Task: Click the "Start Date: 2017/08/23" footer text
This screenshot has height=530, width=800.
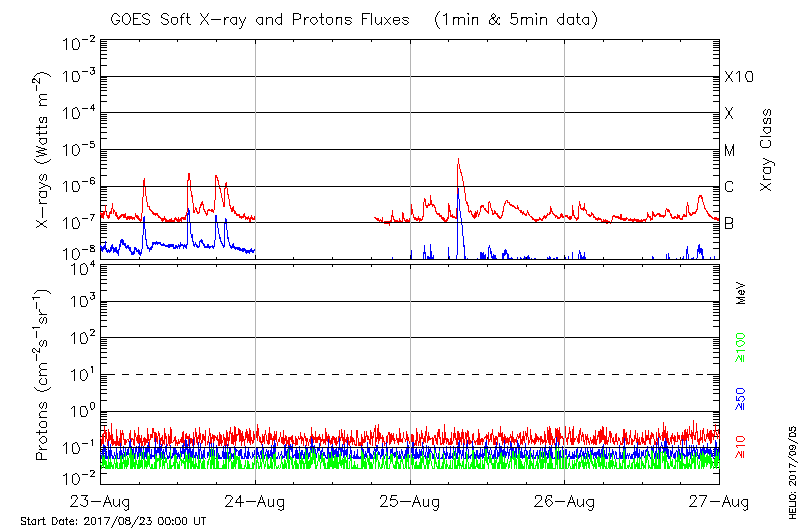Action: (113, 521)
